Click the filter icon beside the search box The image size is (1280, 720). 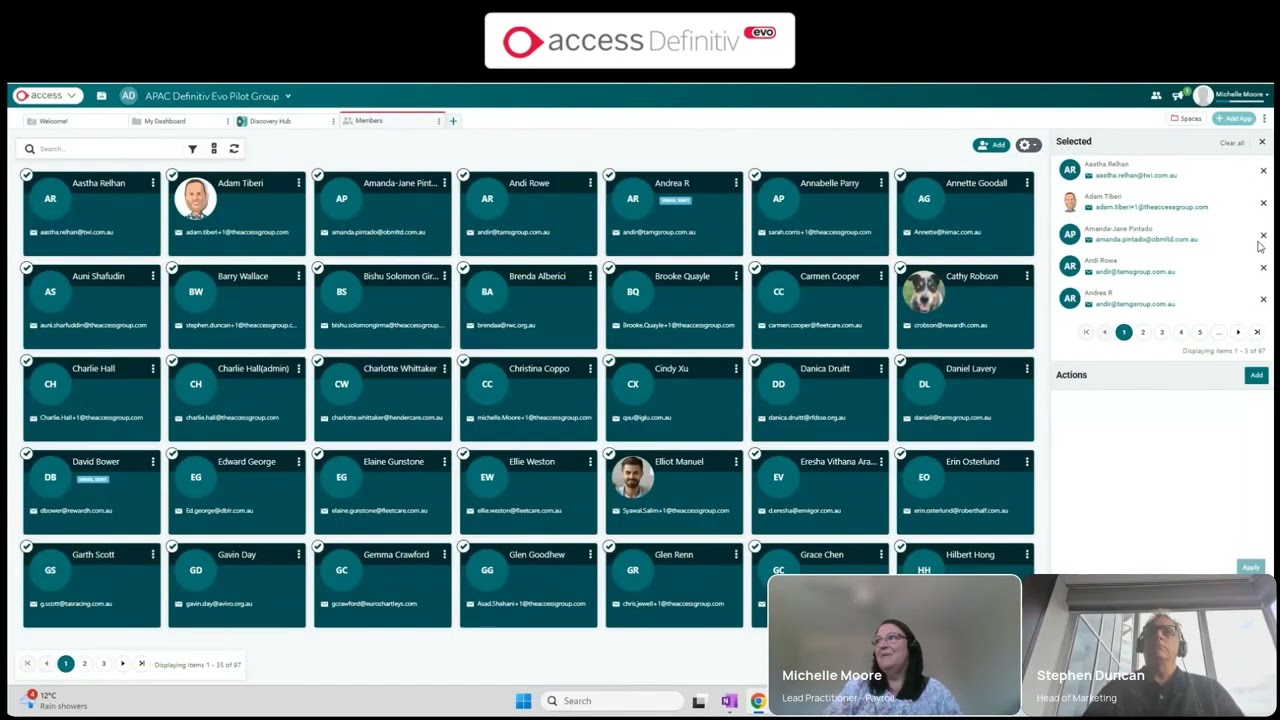point(192,149)
